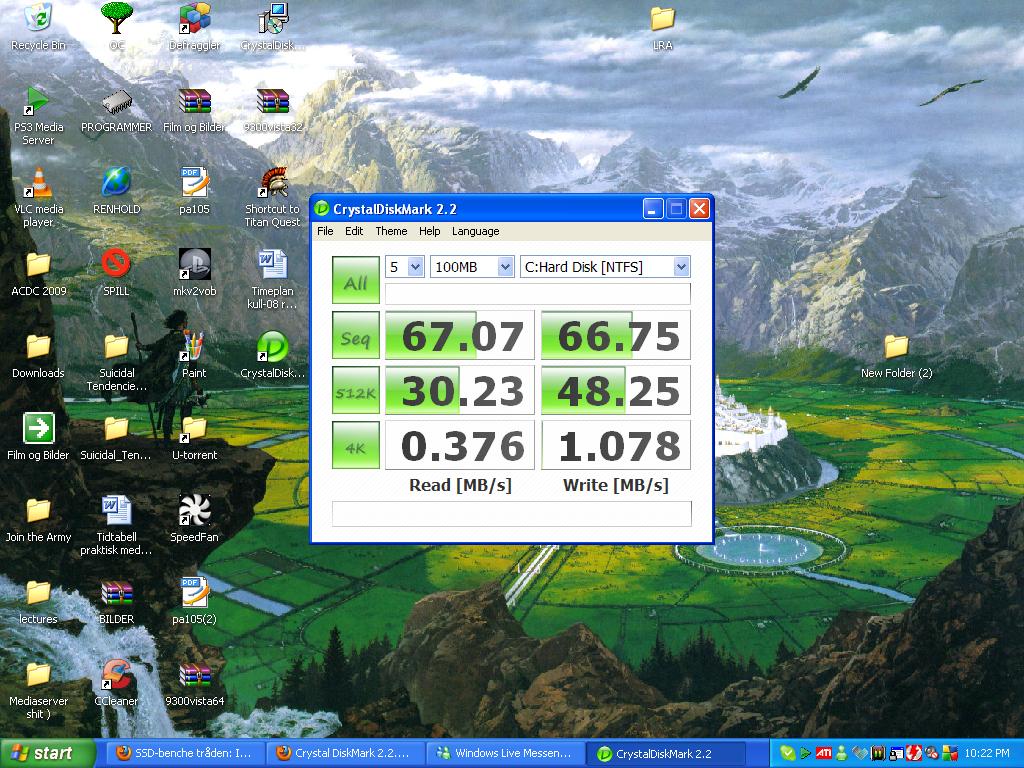Screen dimensions: 1024x768
Task: Run all benchmarks with the All button
Action: (x=356, y=280)
